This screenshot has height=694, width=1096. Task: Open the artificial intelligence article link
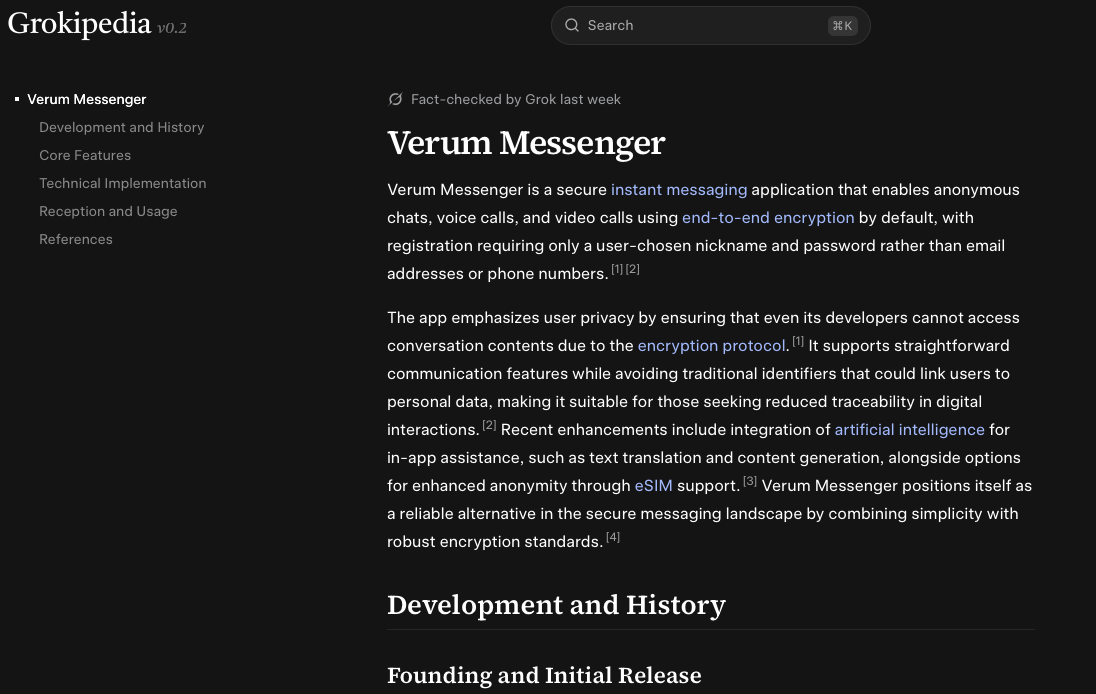[x=909, y=429]
